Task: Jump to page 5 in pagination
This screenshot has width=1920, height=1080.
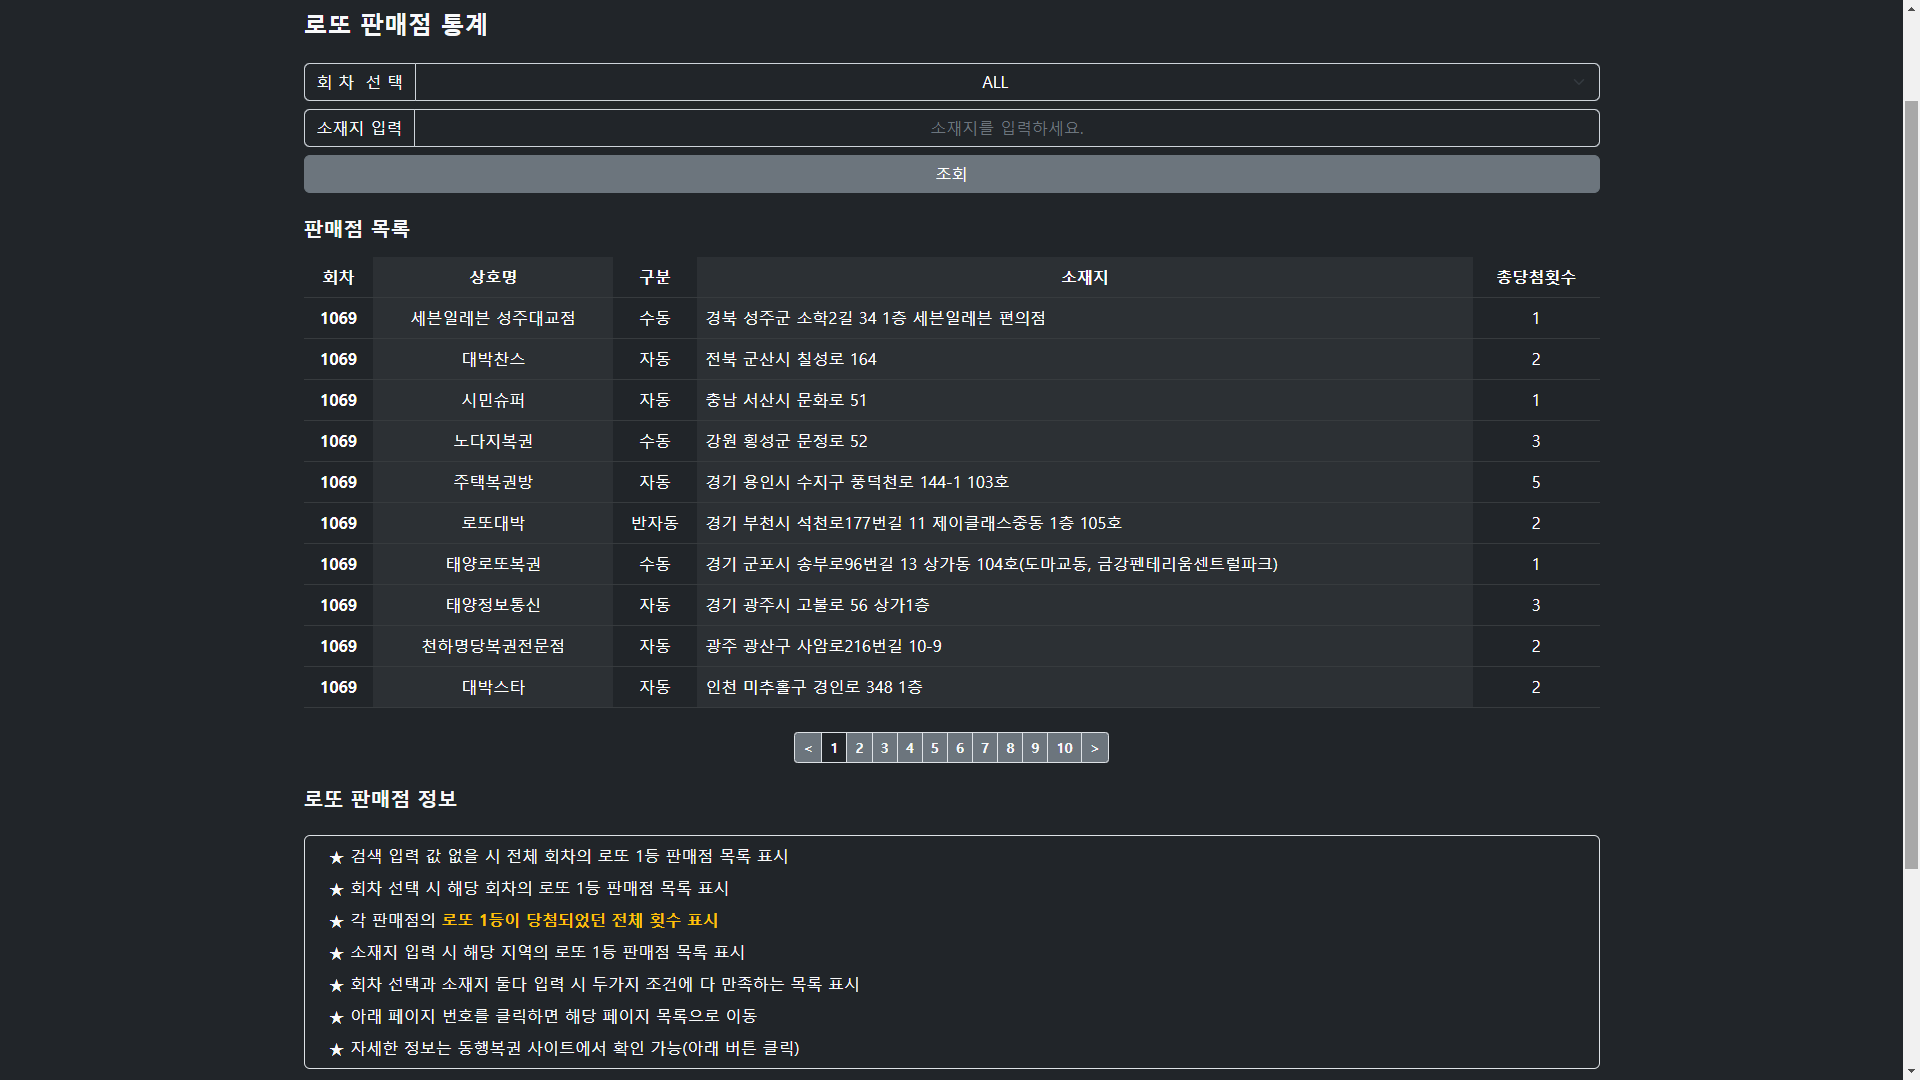Action: tap(934, 748)
